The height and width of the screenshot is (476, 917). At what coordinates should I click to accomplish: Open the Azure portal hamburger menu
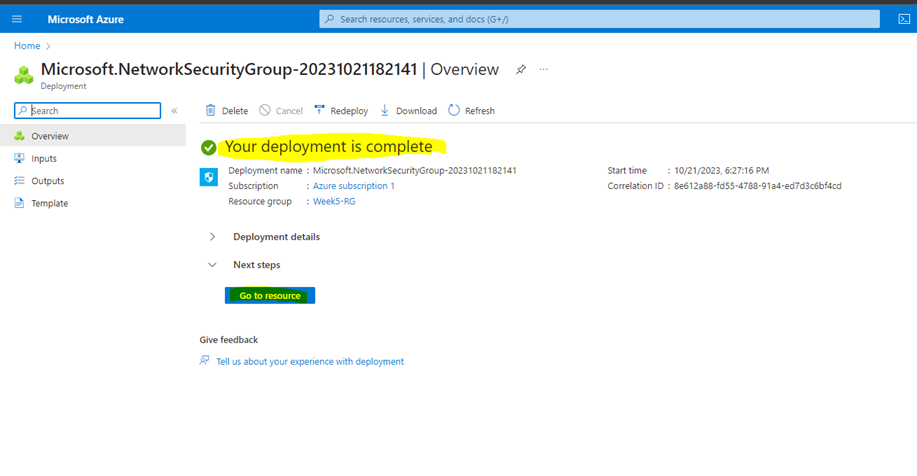pyautogui.click(x=17, y=19)
